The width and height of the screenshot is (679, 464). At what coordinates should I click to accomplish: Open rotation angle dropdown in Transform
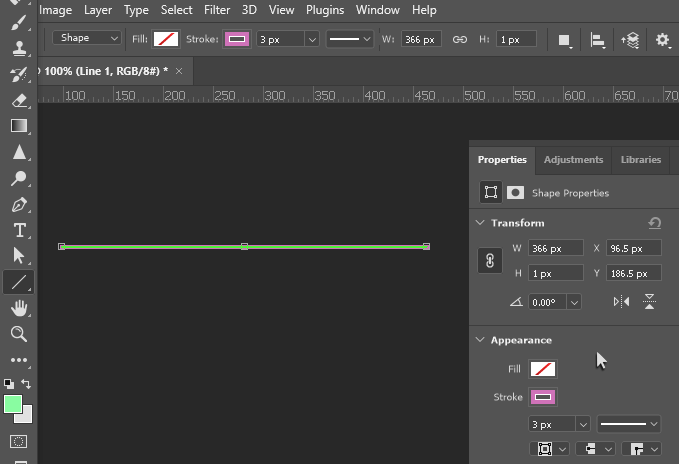tap(574, 302)
